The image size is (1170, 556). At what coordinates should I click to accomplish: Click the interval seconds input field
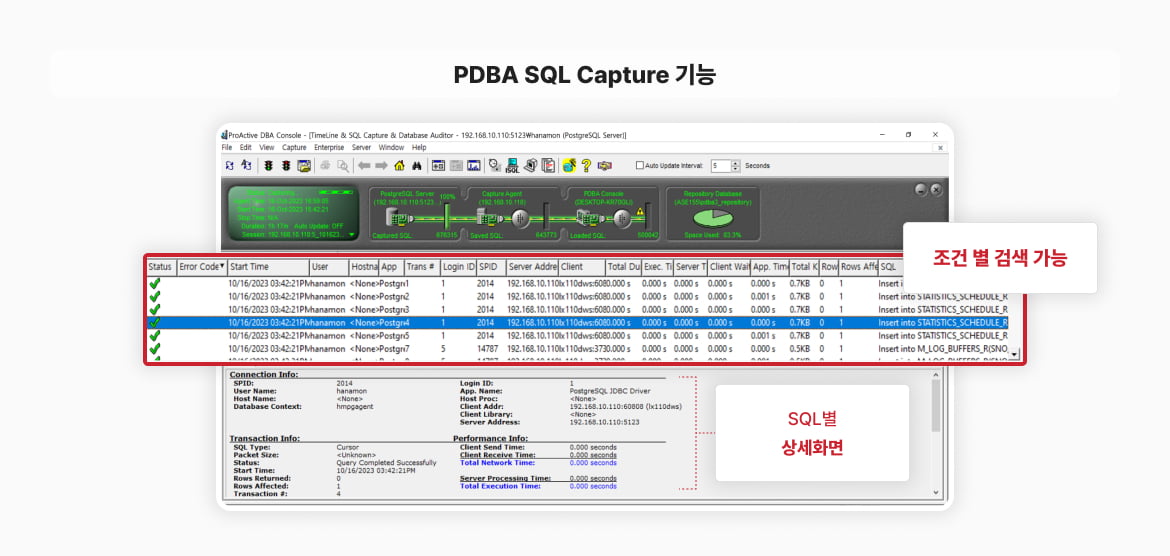(721, 166)
